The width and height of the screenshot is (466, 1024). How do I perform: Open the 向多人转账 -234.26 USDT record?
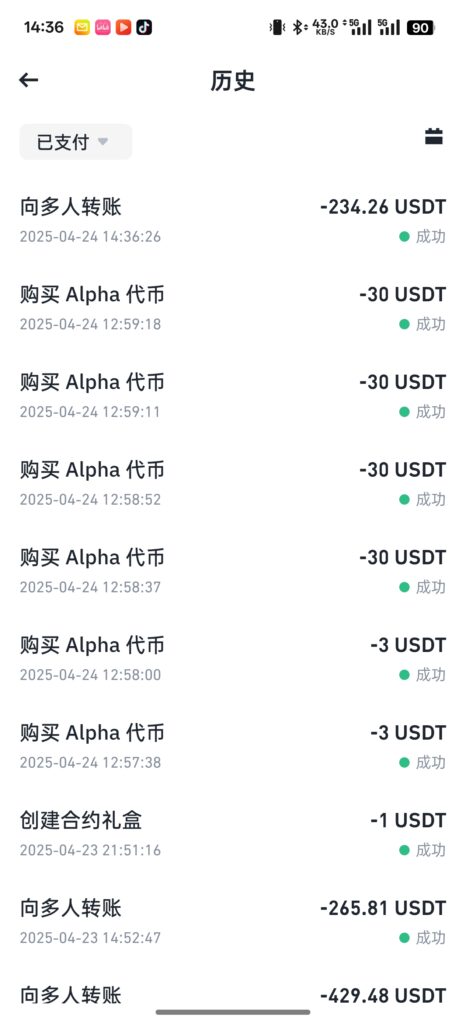tap(233, 221)
